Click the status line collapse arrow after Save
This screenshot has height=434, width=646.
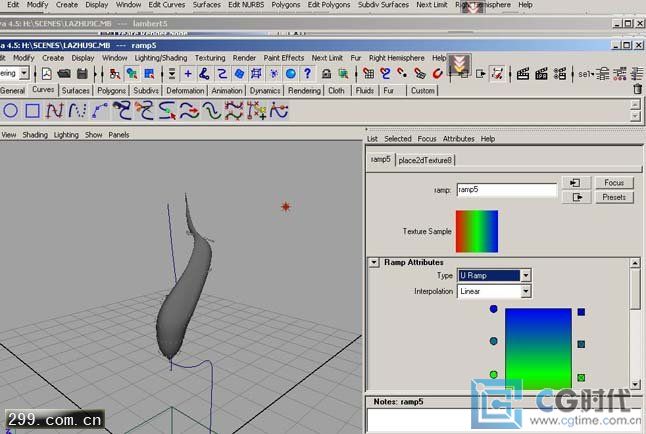pos(96,74)
